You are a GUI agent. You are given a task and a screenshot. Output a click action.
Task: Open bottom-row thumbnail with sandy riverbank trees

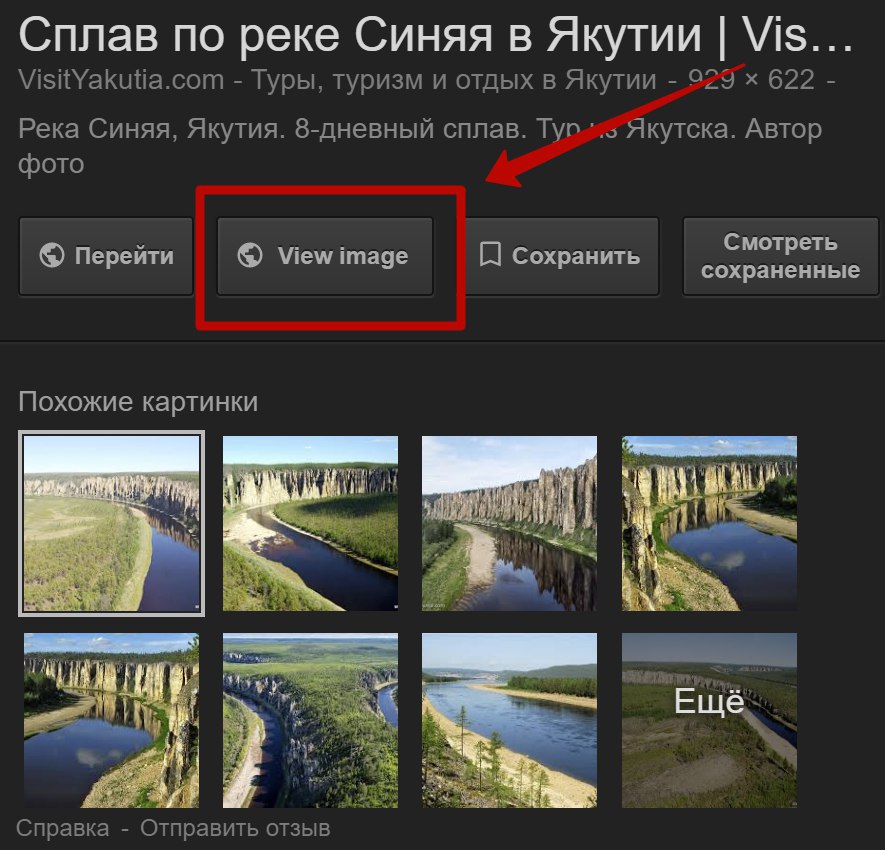(x=510, y=720)
